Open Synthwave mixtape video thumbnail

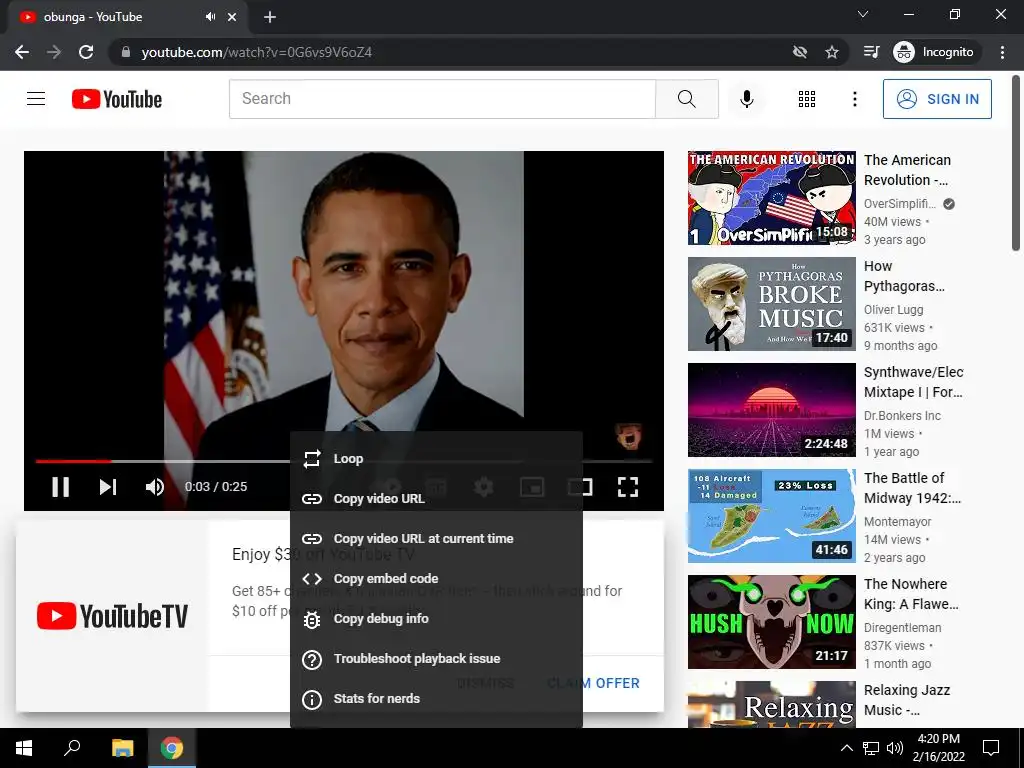coord(771,409)
